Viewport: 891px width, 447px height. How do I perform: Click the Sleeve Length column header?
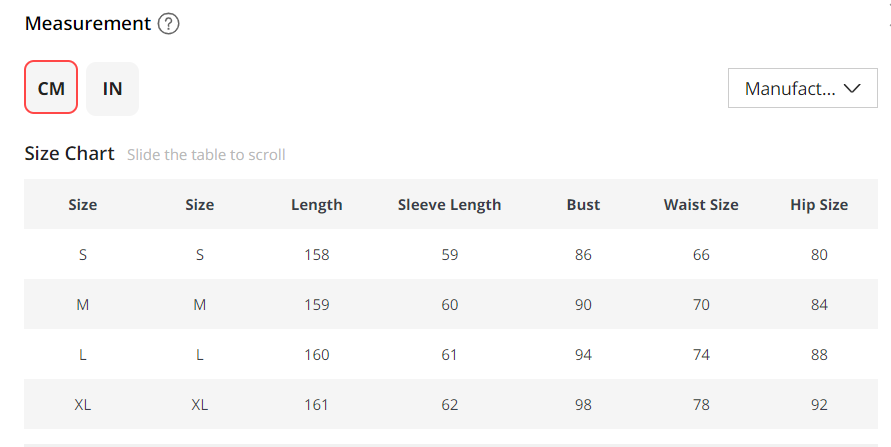[x=449, y=205]
